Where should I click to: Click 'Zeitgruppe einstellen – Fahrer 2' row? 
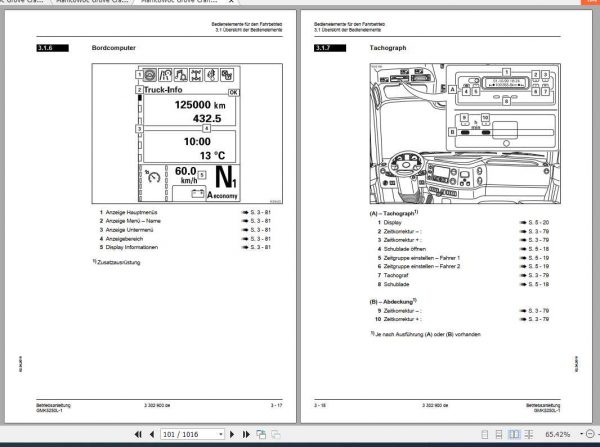[x=463, y=266]
